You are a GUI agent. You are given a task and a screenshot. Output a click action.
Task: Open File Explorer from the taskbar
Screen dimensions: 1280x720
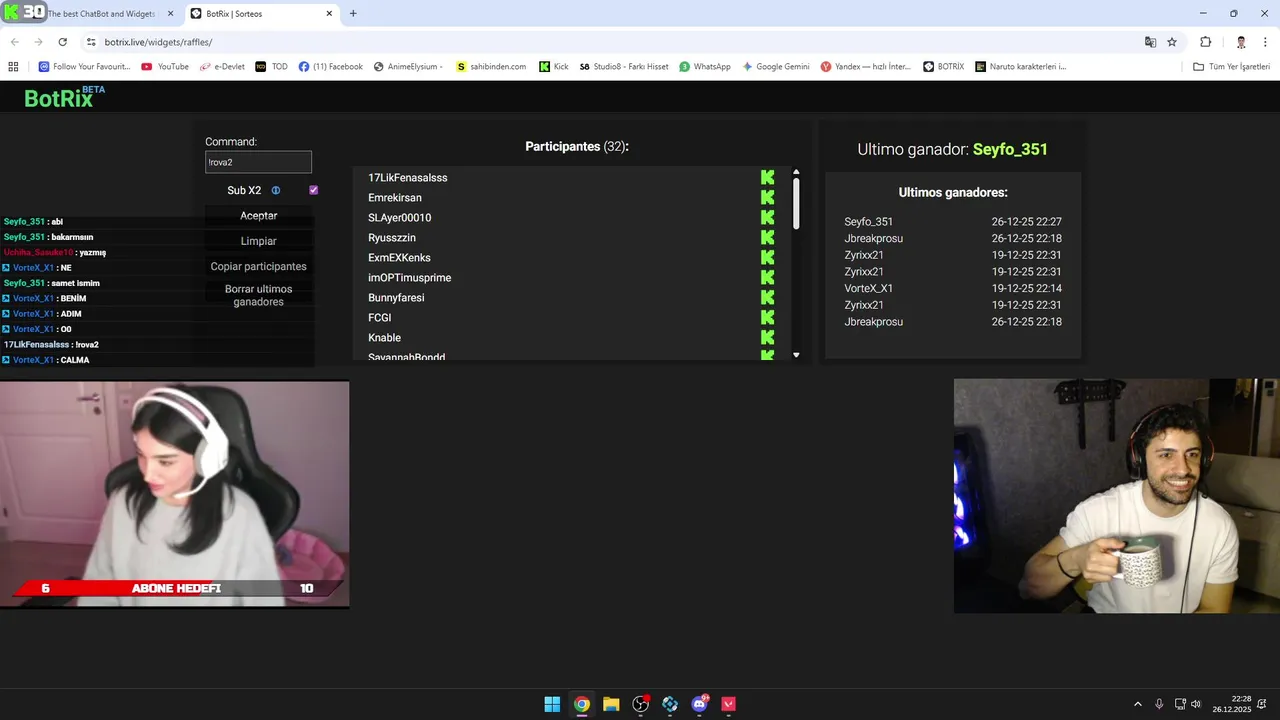click(x=611, y=704)
